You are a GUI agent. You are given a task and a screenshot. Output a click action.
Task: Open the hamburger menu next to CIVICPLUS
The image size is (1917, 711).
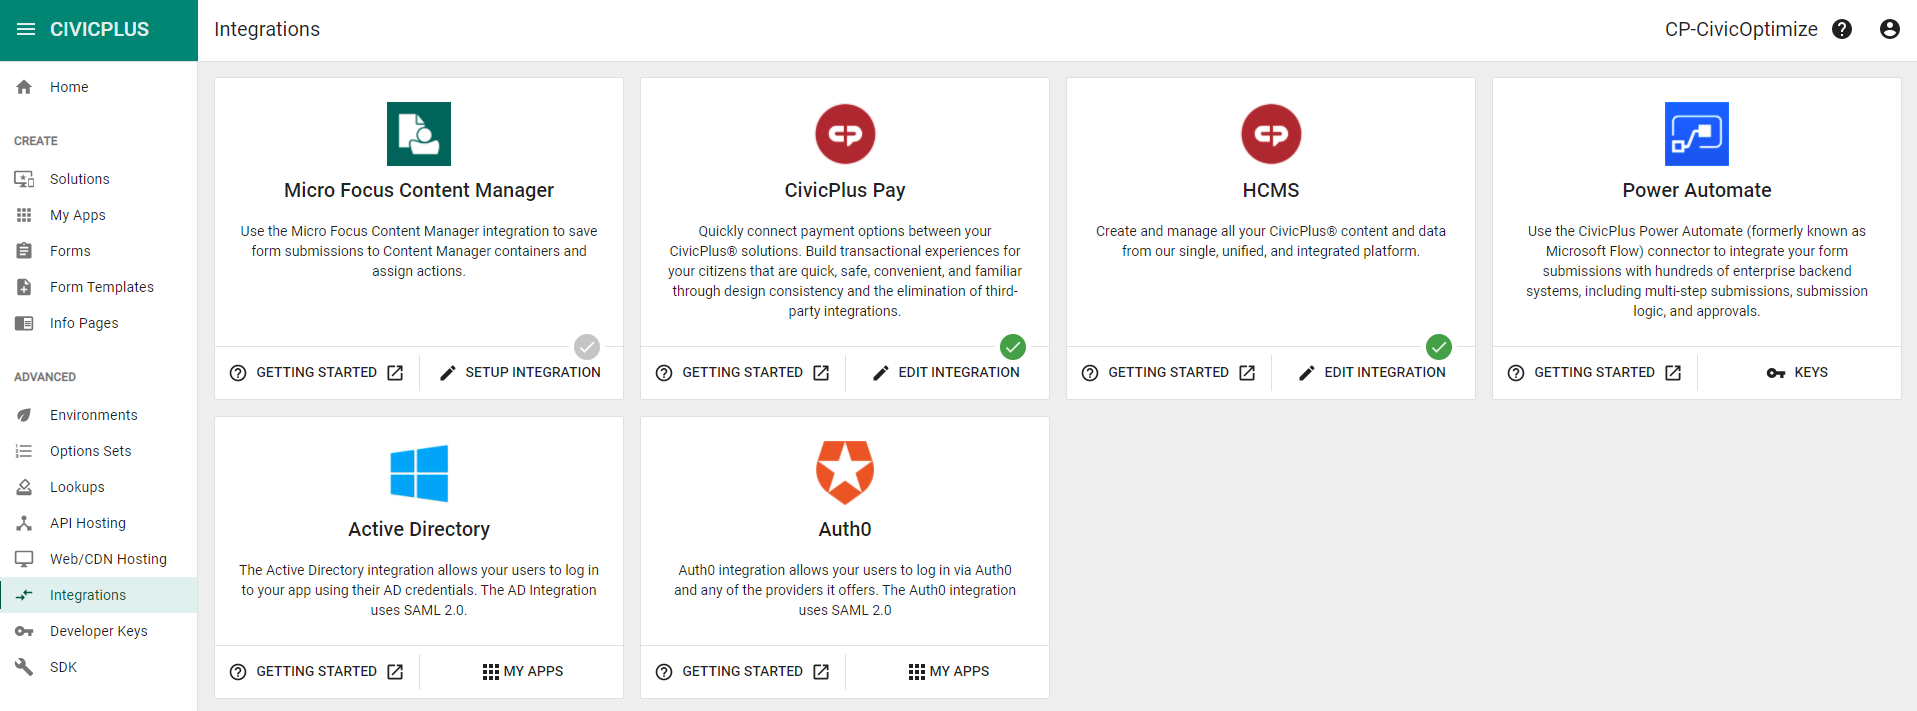[26, 29]
